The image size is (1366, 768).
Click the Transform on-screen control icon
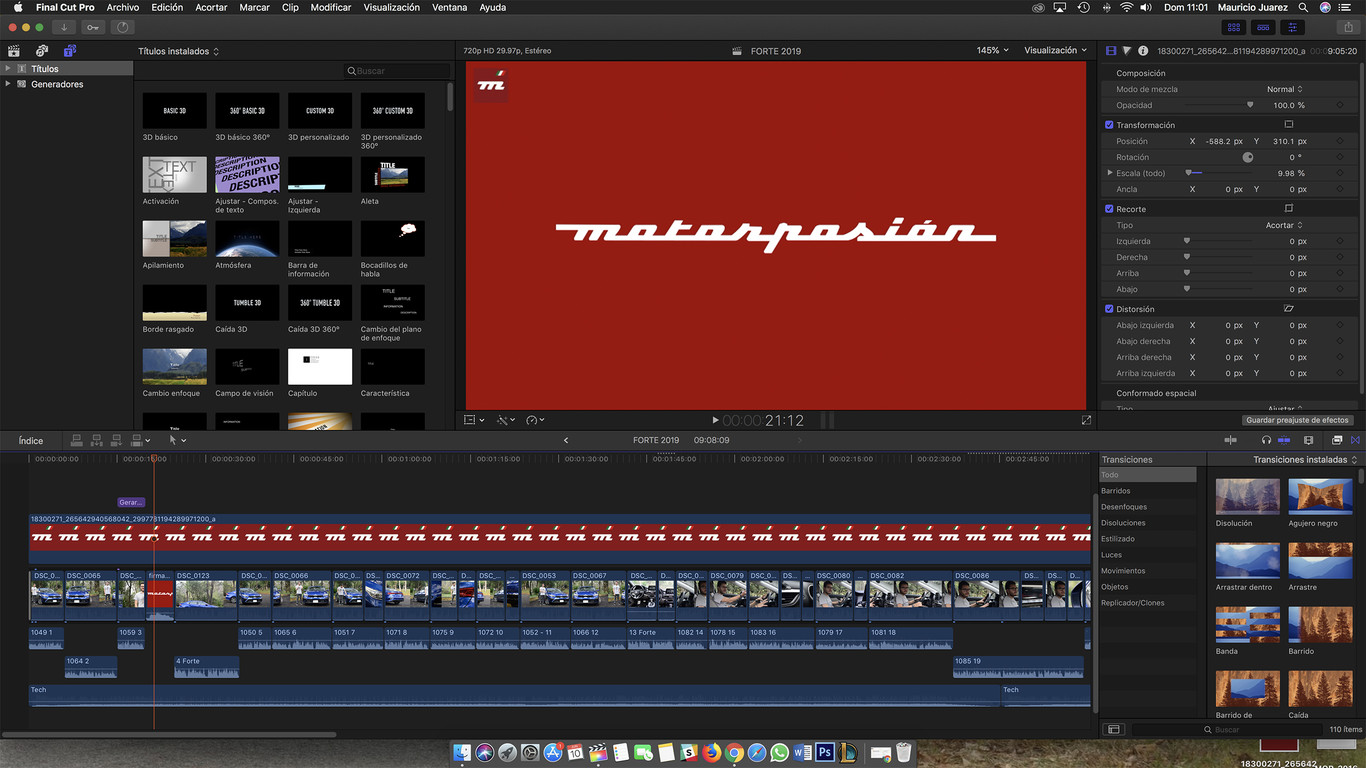(1289, 125)
